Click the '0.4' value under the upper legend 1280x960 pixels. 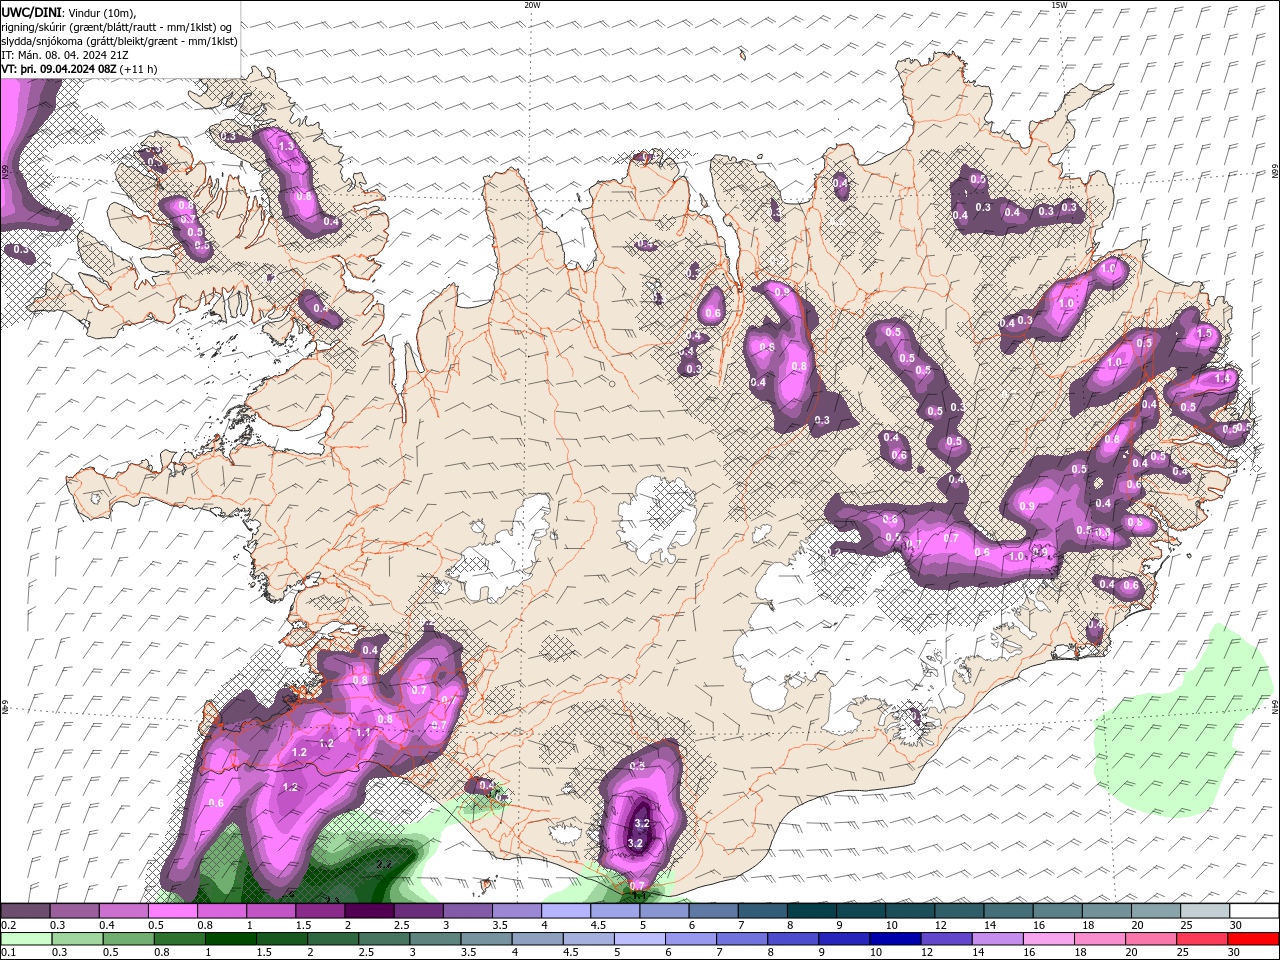(107, 925)
